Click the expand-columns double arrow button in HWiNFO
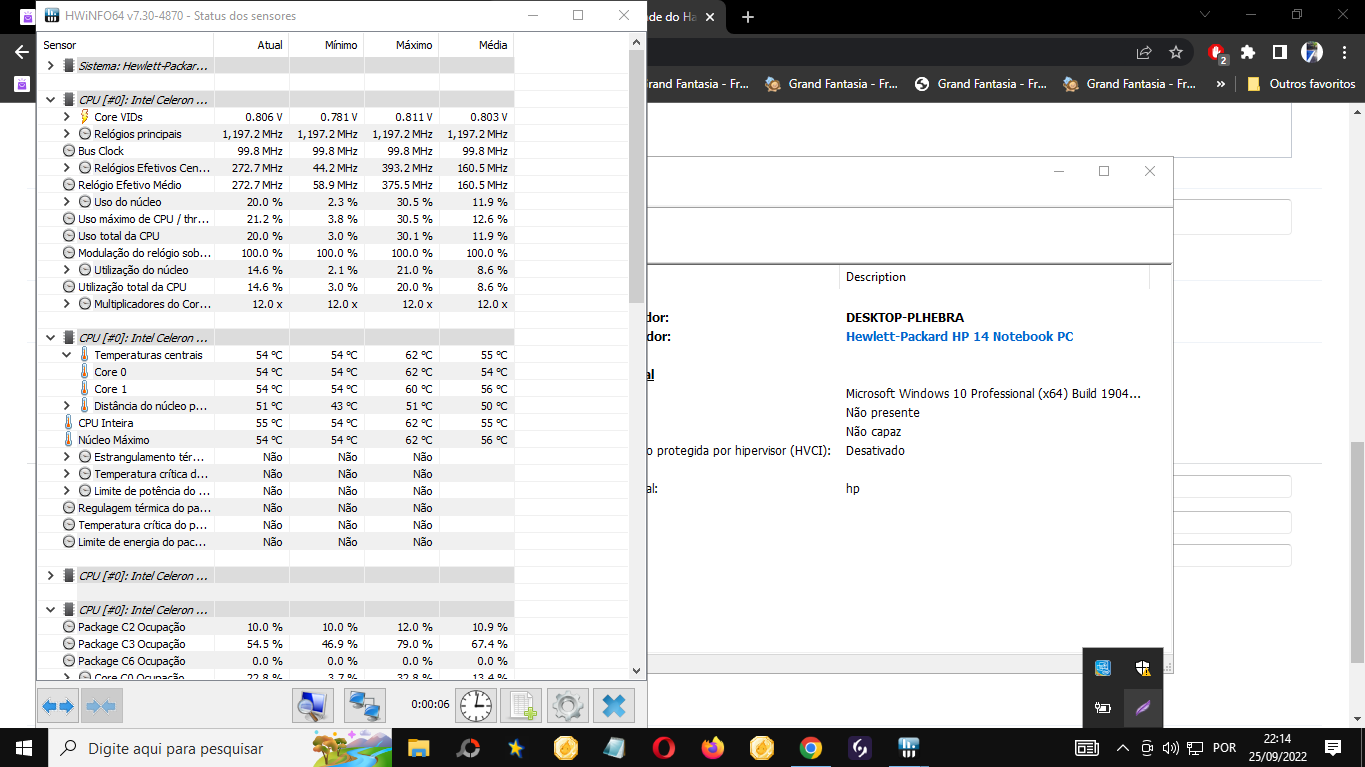The width and height of the screenshot is (1365, 767). click(58, 706)
